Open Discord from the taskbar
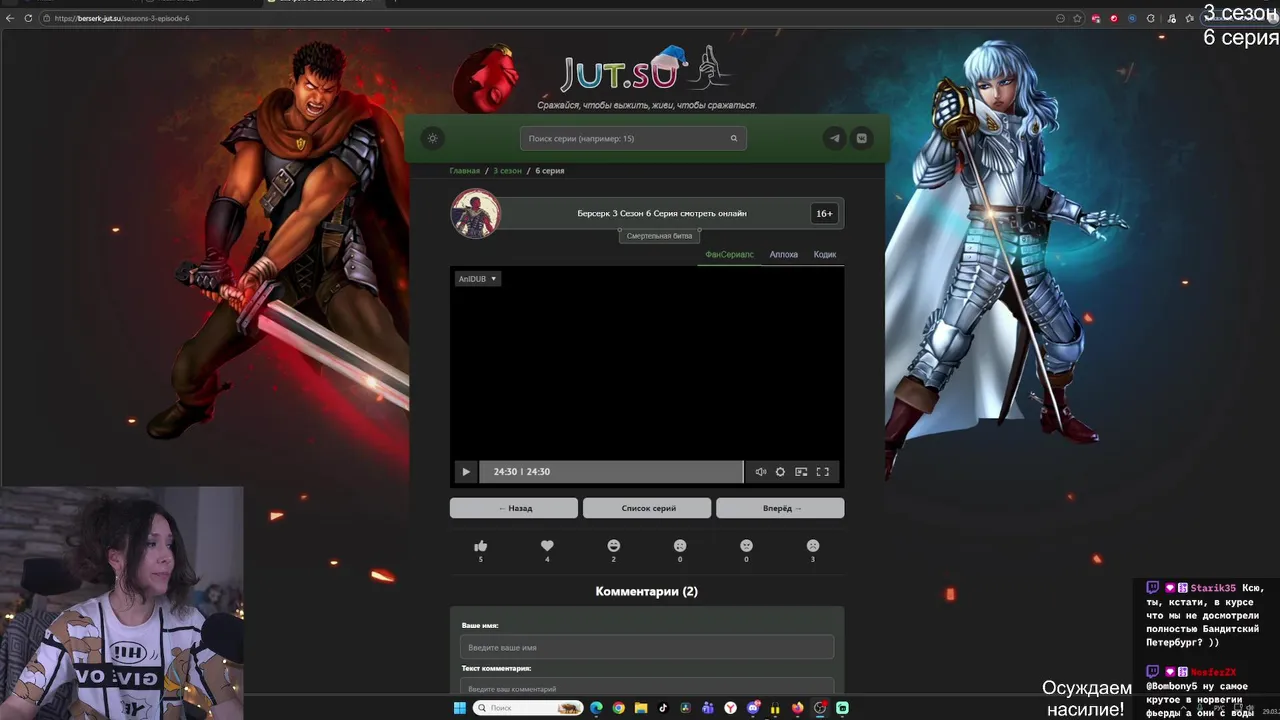 753,708
